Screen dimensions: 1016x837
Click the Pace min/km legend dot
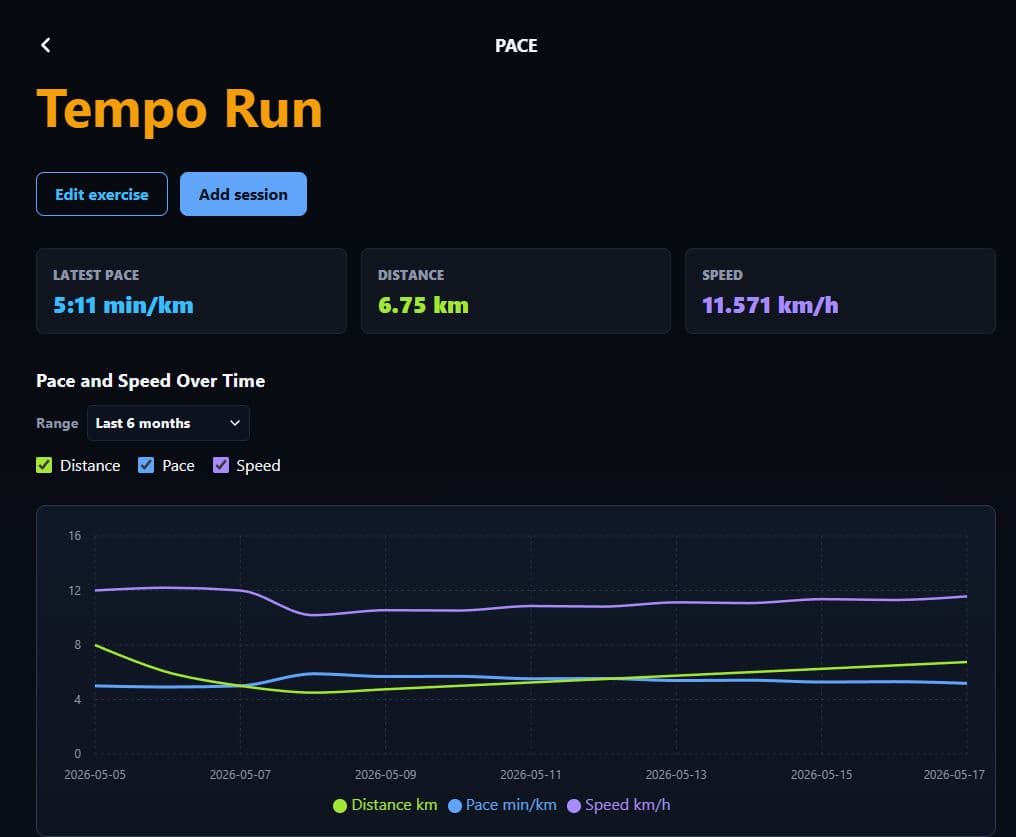(455, 805)
